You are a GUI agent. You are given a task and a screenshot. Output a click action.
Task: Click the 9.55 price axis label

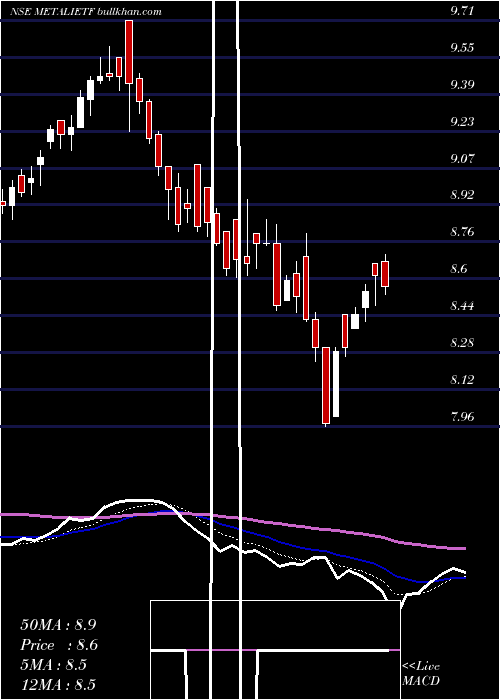click(462, 48)
